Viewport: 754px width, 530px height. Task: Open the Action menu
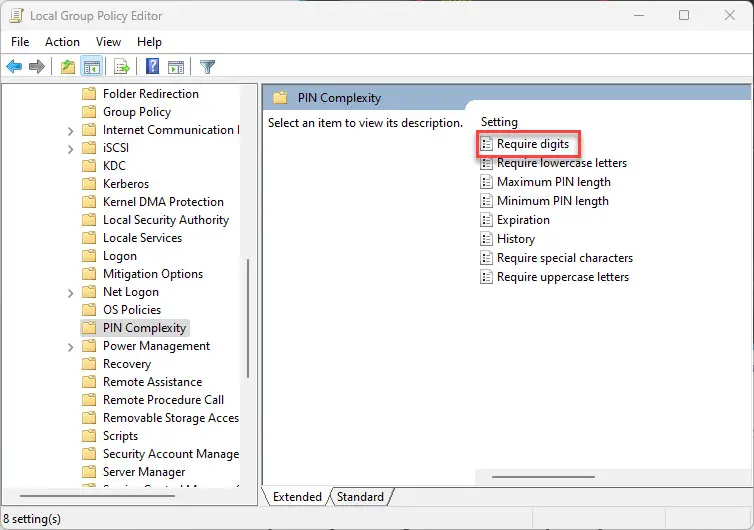coord(63,42)
